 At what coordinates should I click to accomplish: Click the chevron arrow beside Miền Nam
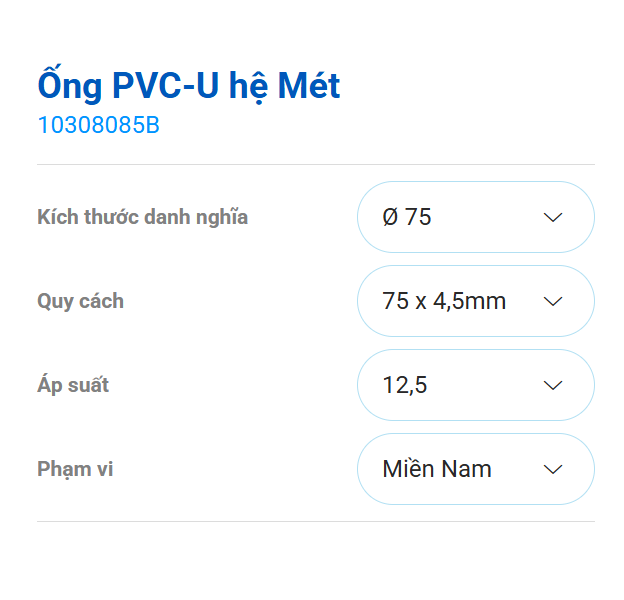coord(553,469)
